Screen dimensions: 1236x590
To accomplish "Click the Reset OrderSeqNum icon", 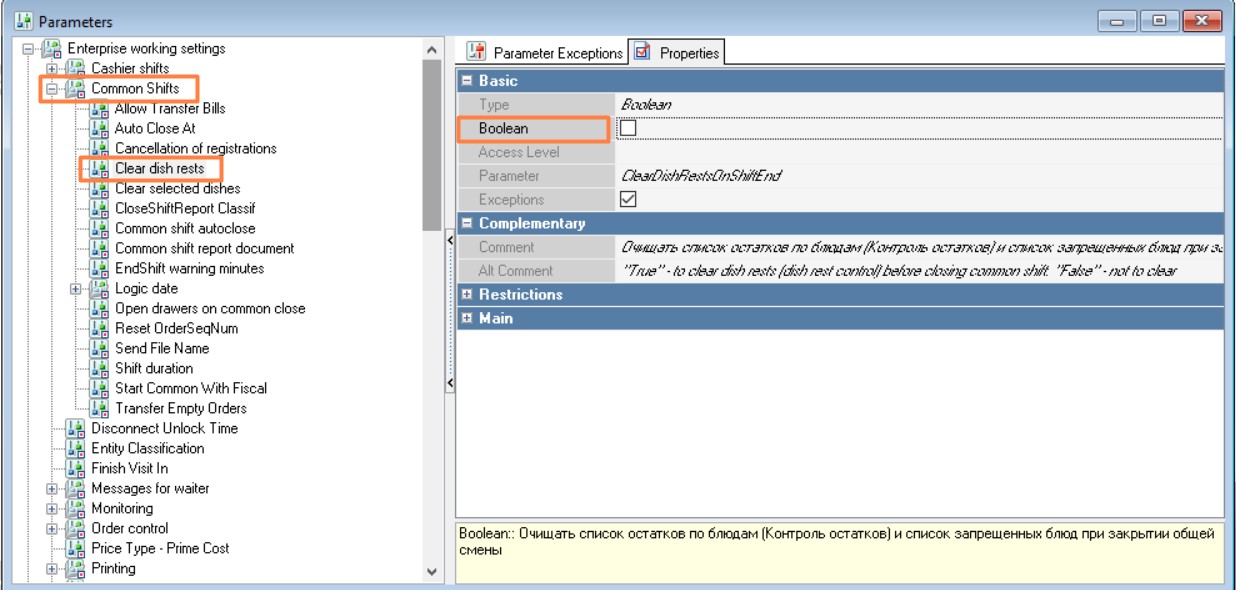I will [x=98, y=328].
